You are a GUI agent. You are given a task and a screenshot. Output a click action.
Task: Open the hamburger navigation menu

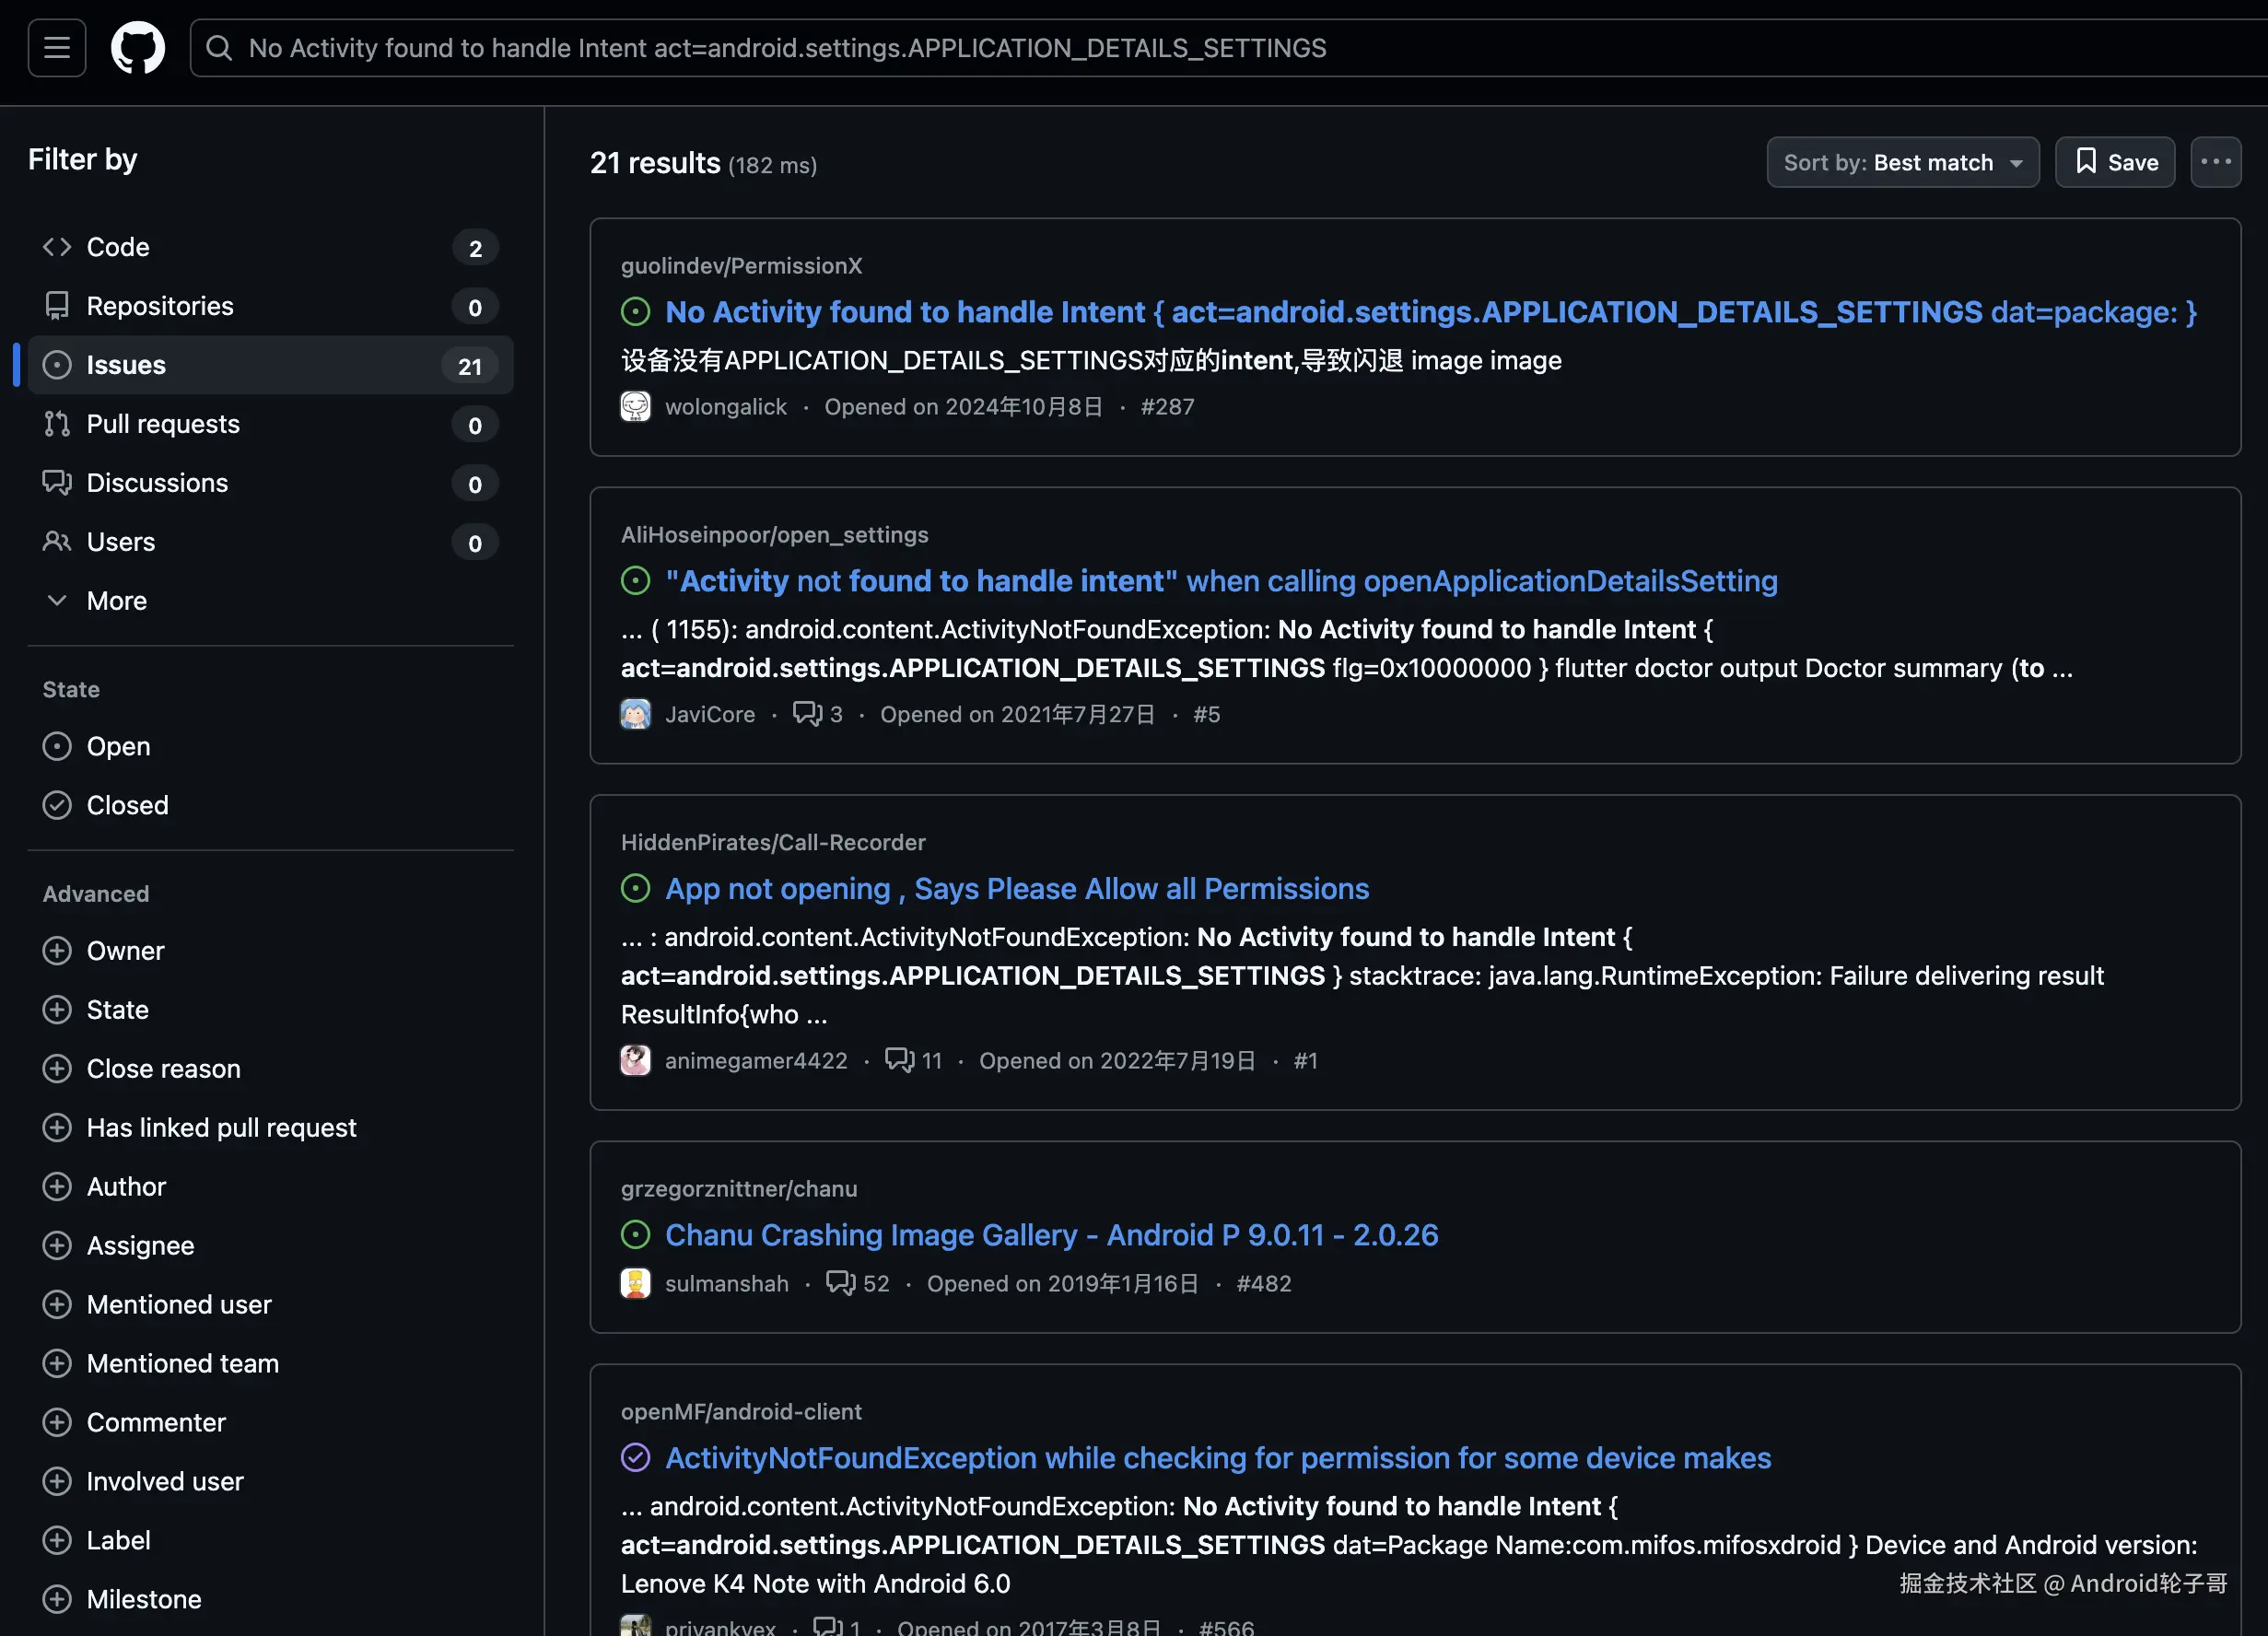tap(57, 48)
